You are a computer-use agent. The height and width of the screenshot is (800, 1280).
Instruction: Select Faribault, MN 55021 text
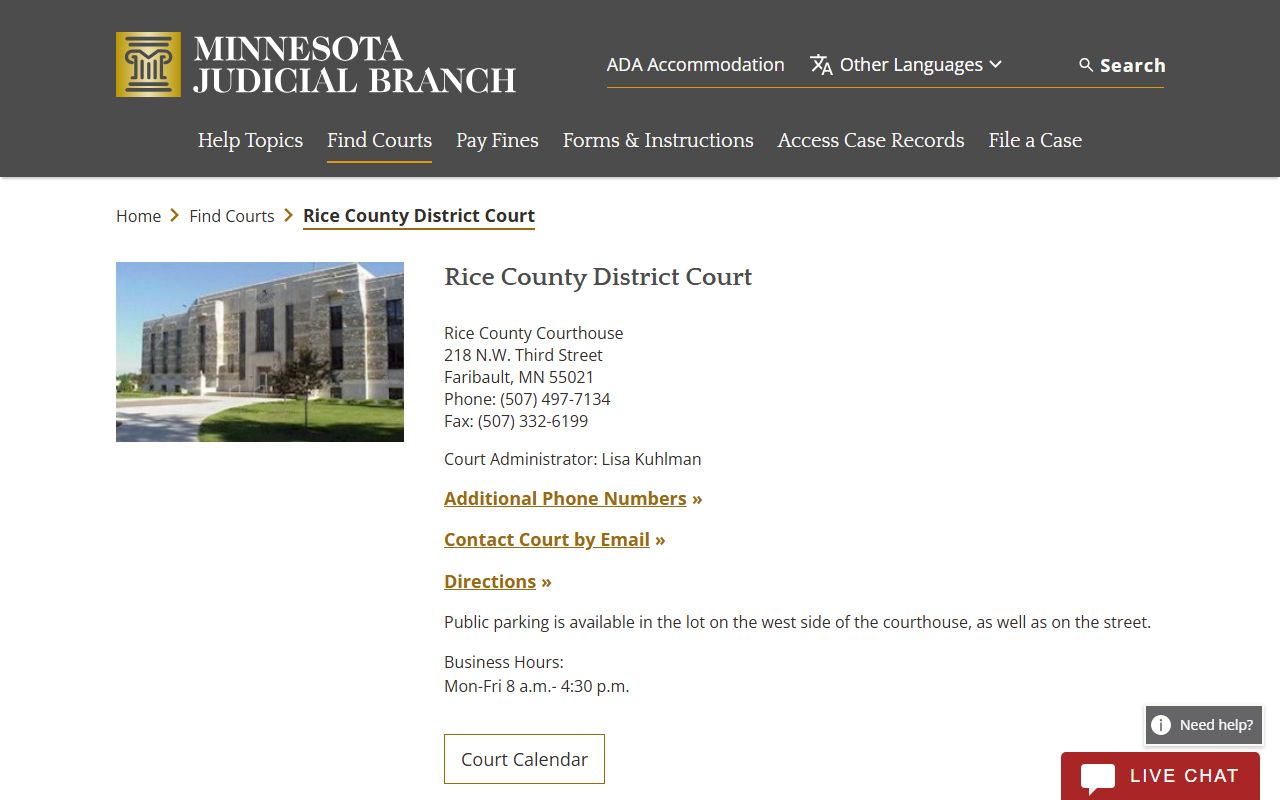pyautogui.click(x=519, y=377)
